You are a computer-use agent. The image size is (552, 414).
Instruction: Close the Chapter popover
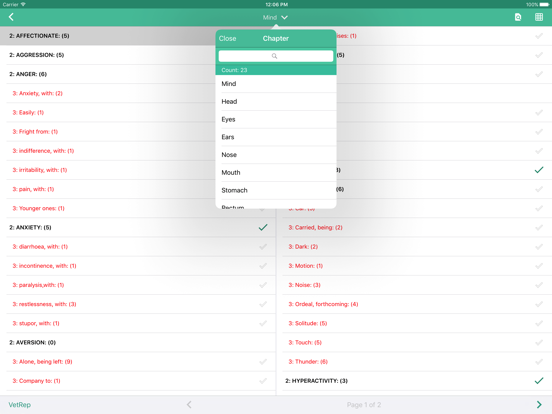(227, 38)
